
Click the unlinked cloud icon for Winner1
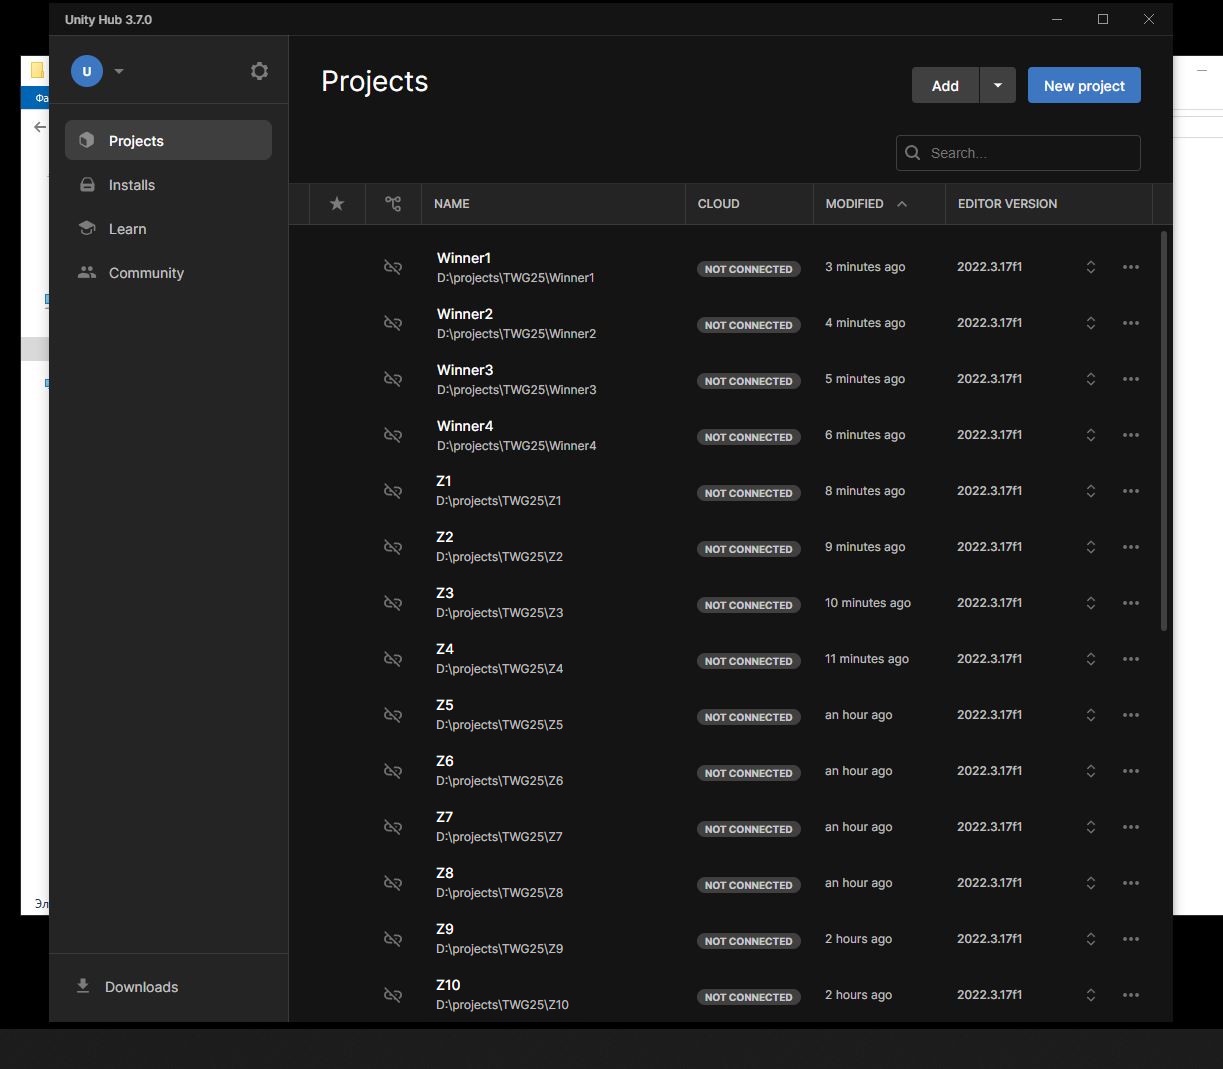pyautogui.click(x=393, y=267)
